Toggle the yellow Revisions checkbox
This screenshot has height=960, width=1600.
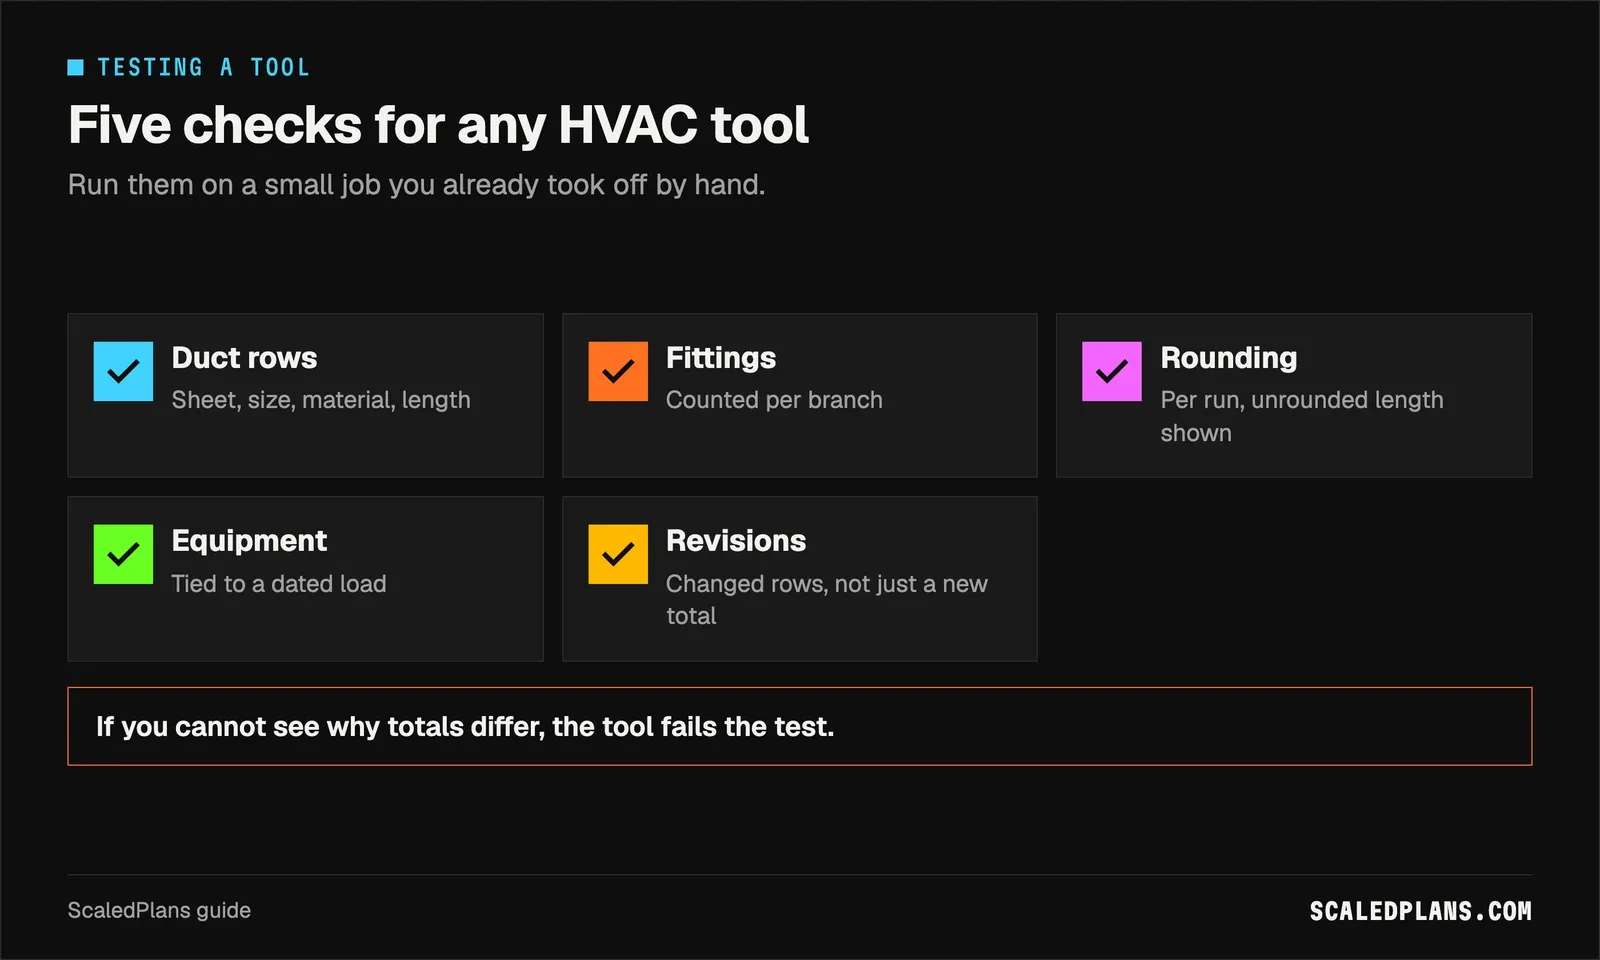[618, 554]
